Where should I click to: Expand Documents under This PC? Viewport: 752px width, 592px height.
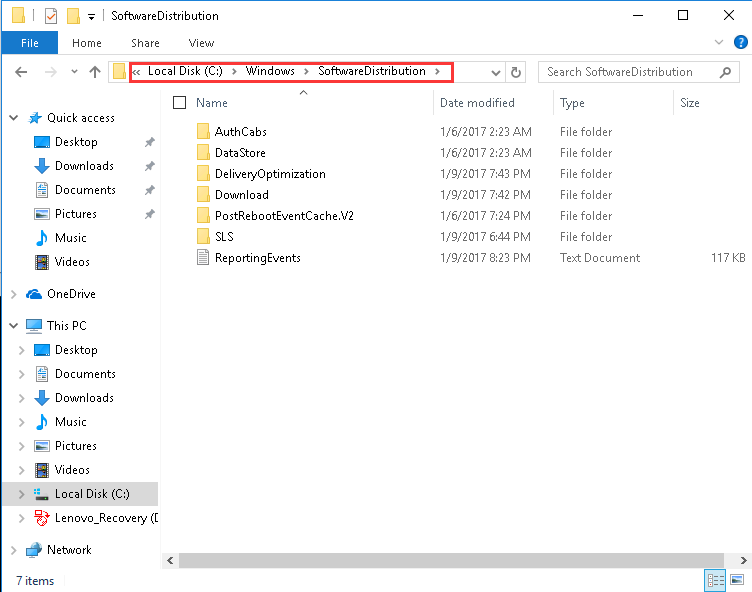coord(22,374)
